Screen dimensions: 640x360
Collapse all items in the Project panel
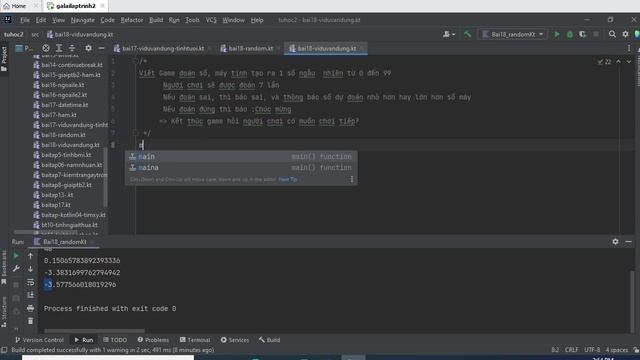pyautogui.click(x=72, y=48)
